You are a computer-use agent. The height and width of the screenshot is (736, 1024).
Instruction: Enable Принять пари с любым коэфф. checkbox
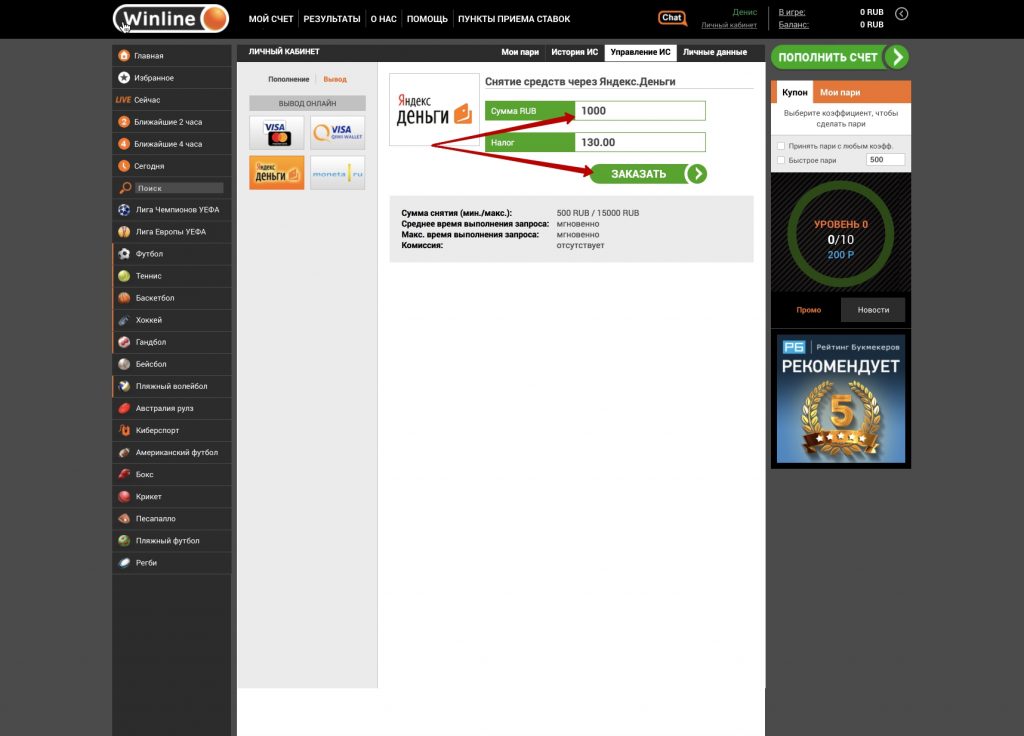click(x=781, y=146)
